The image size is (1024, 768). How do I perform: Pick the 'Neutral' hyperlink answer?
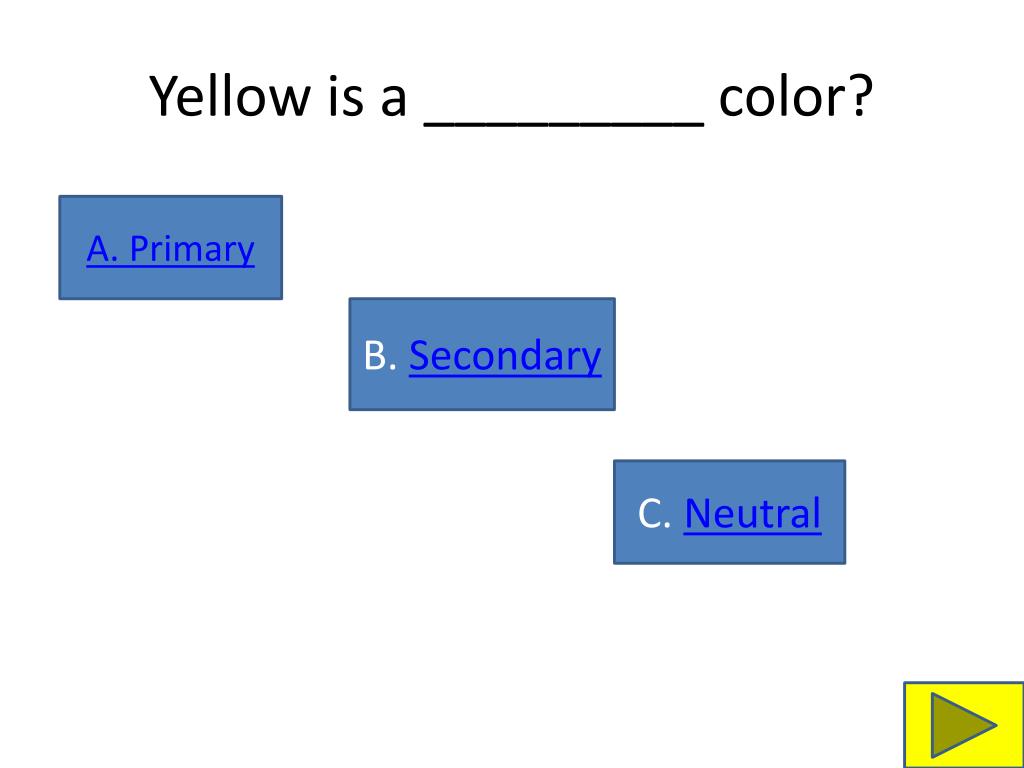click(x=752, y=513)
